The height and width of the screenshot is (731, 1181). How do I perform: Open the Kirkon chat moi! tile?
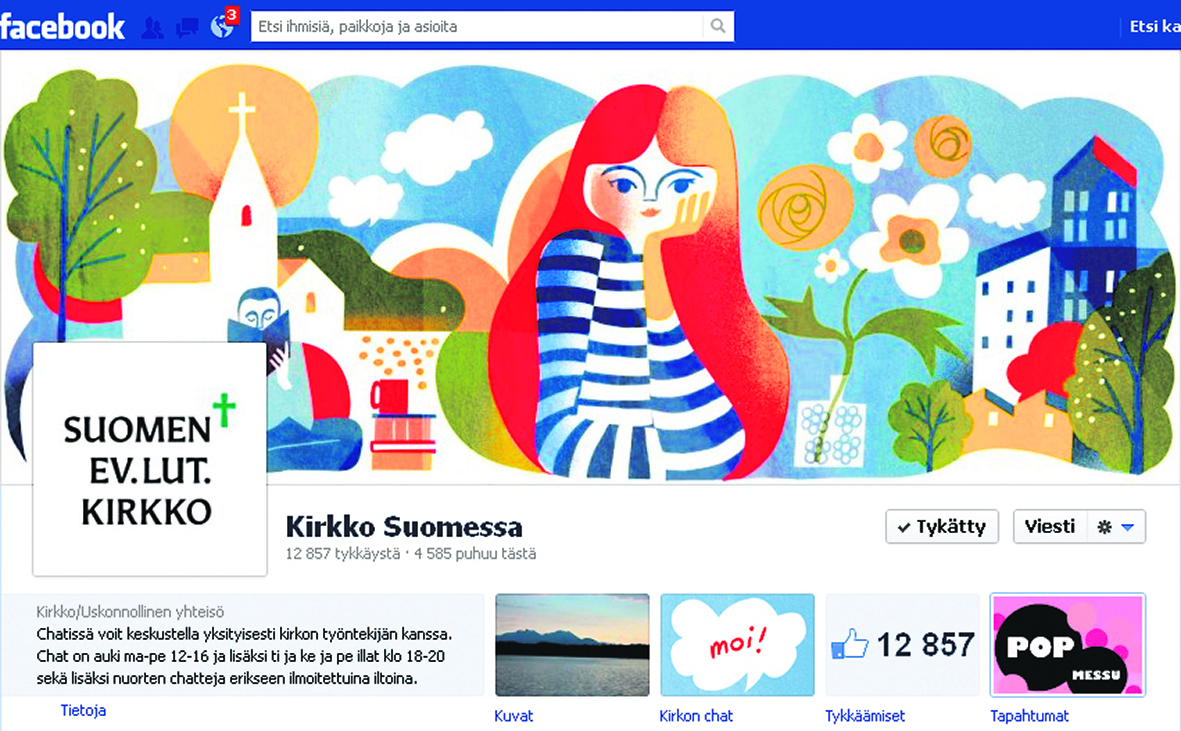(x=737, y=645)
